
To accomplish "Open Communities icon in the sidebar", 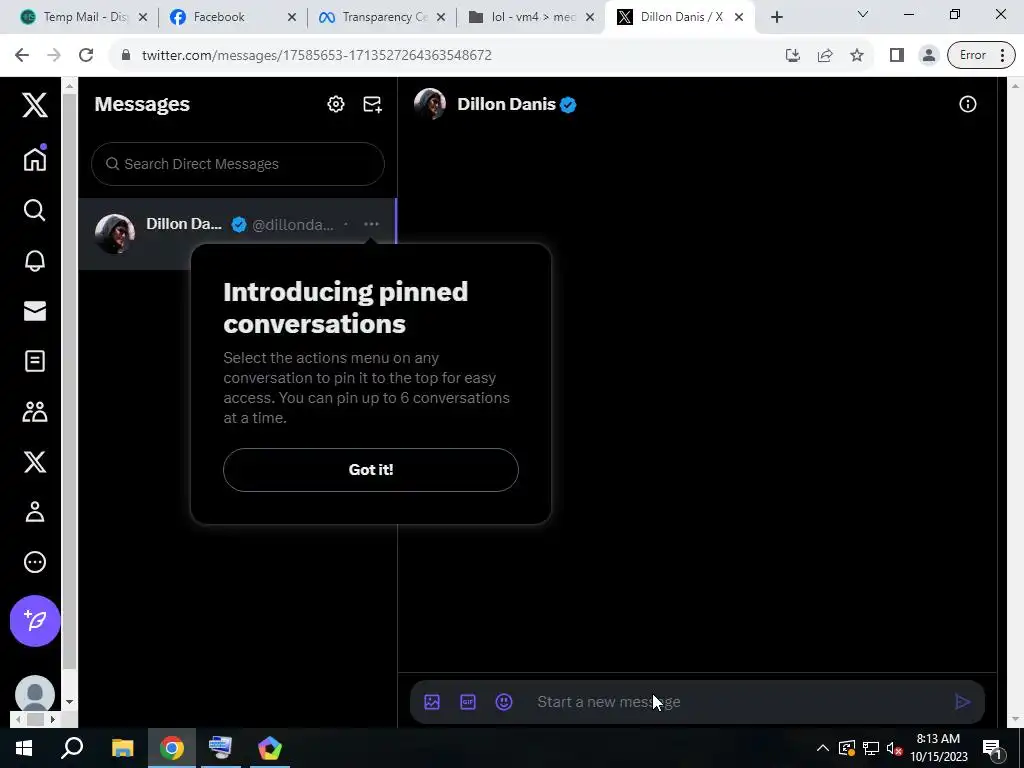I will (x=35, y=411).
